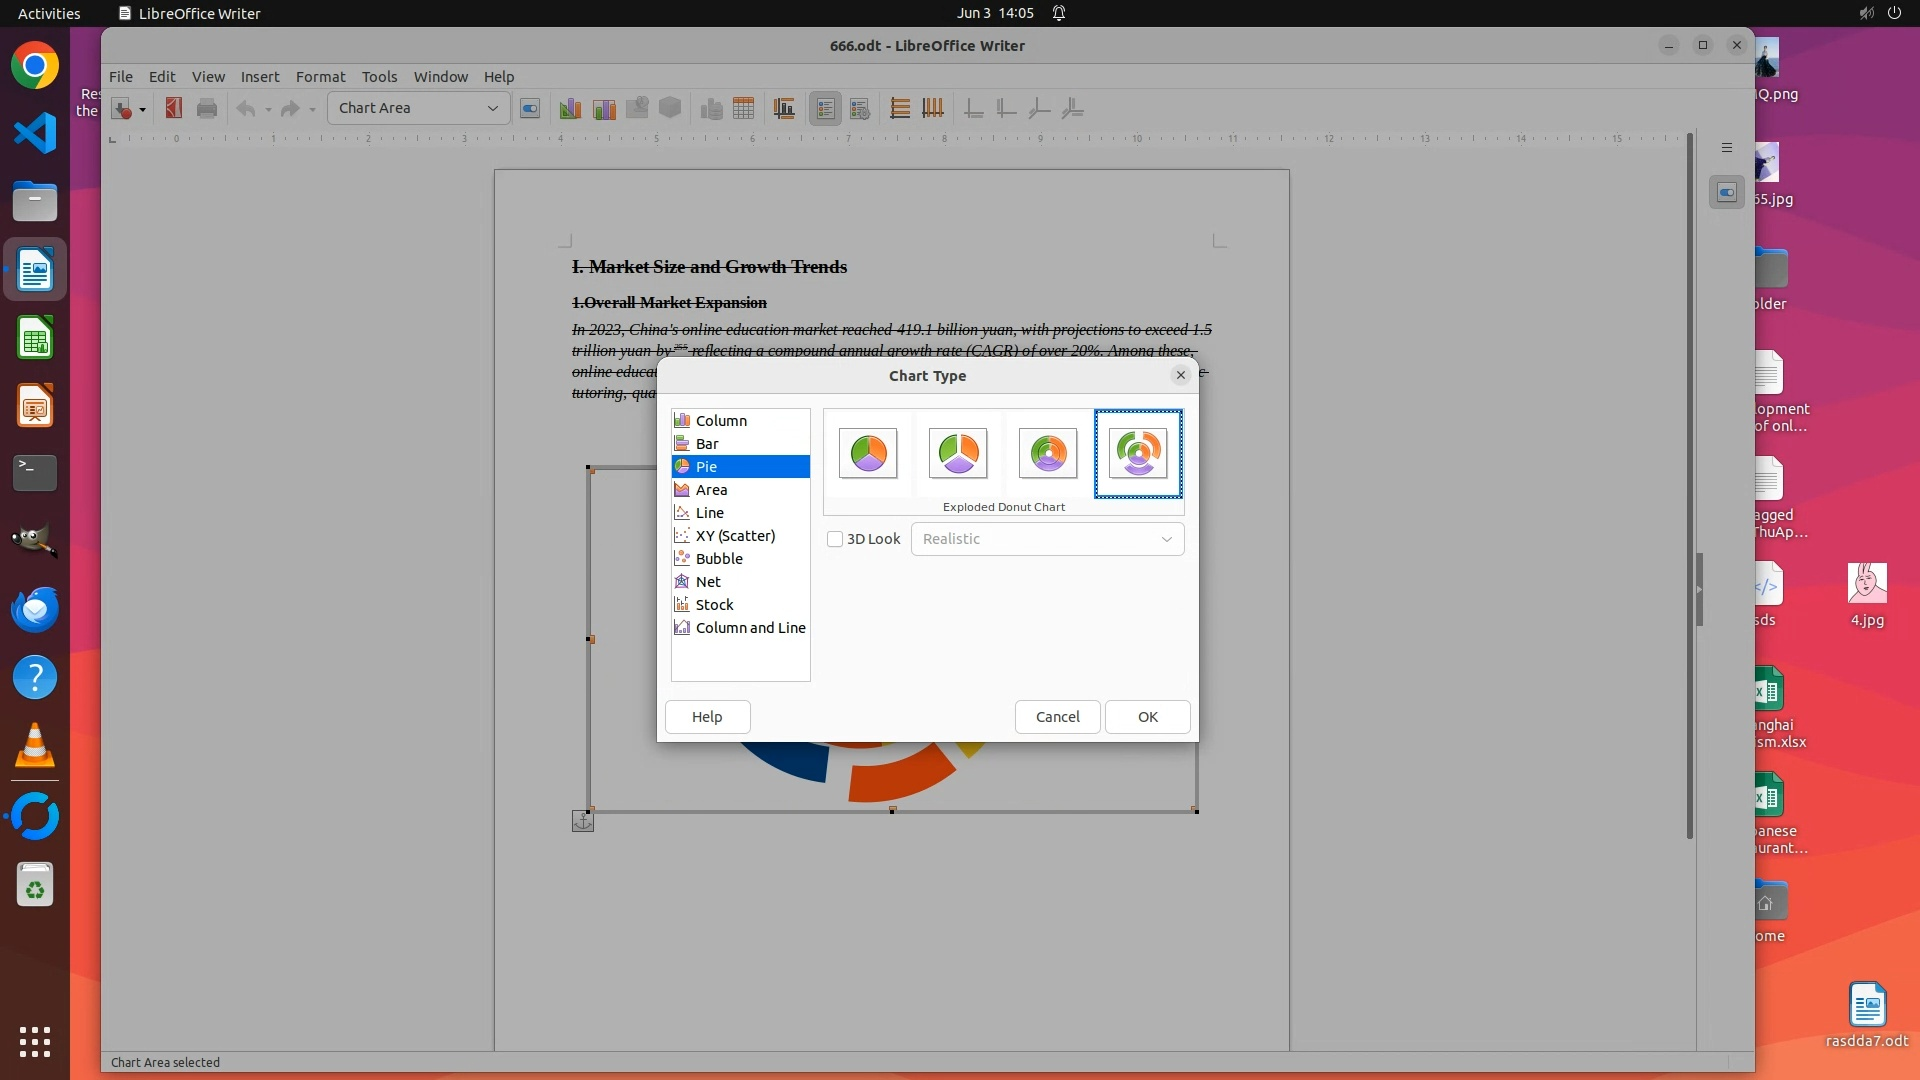1920x1080 pixels.
Task: Launch LibreOffice Calc from the dock
Action: [x=35, y=339]
